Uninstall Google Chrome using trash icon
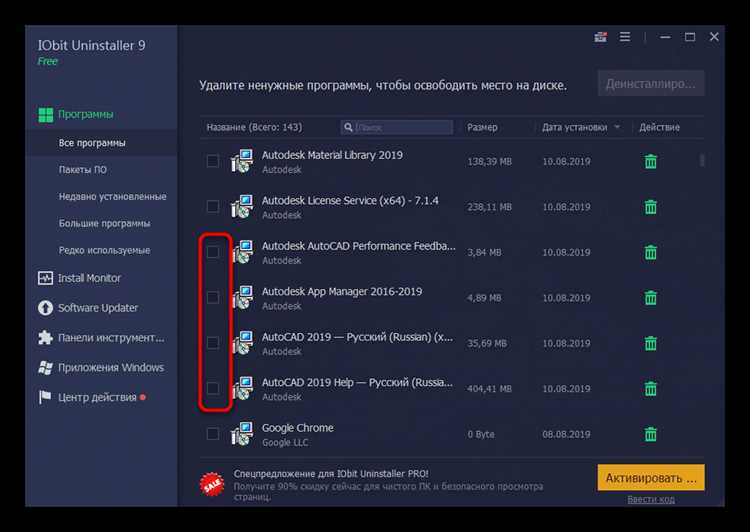 [651, 434]
